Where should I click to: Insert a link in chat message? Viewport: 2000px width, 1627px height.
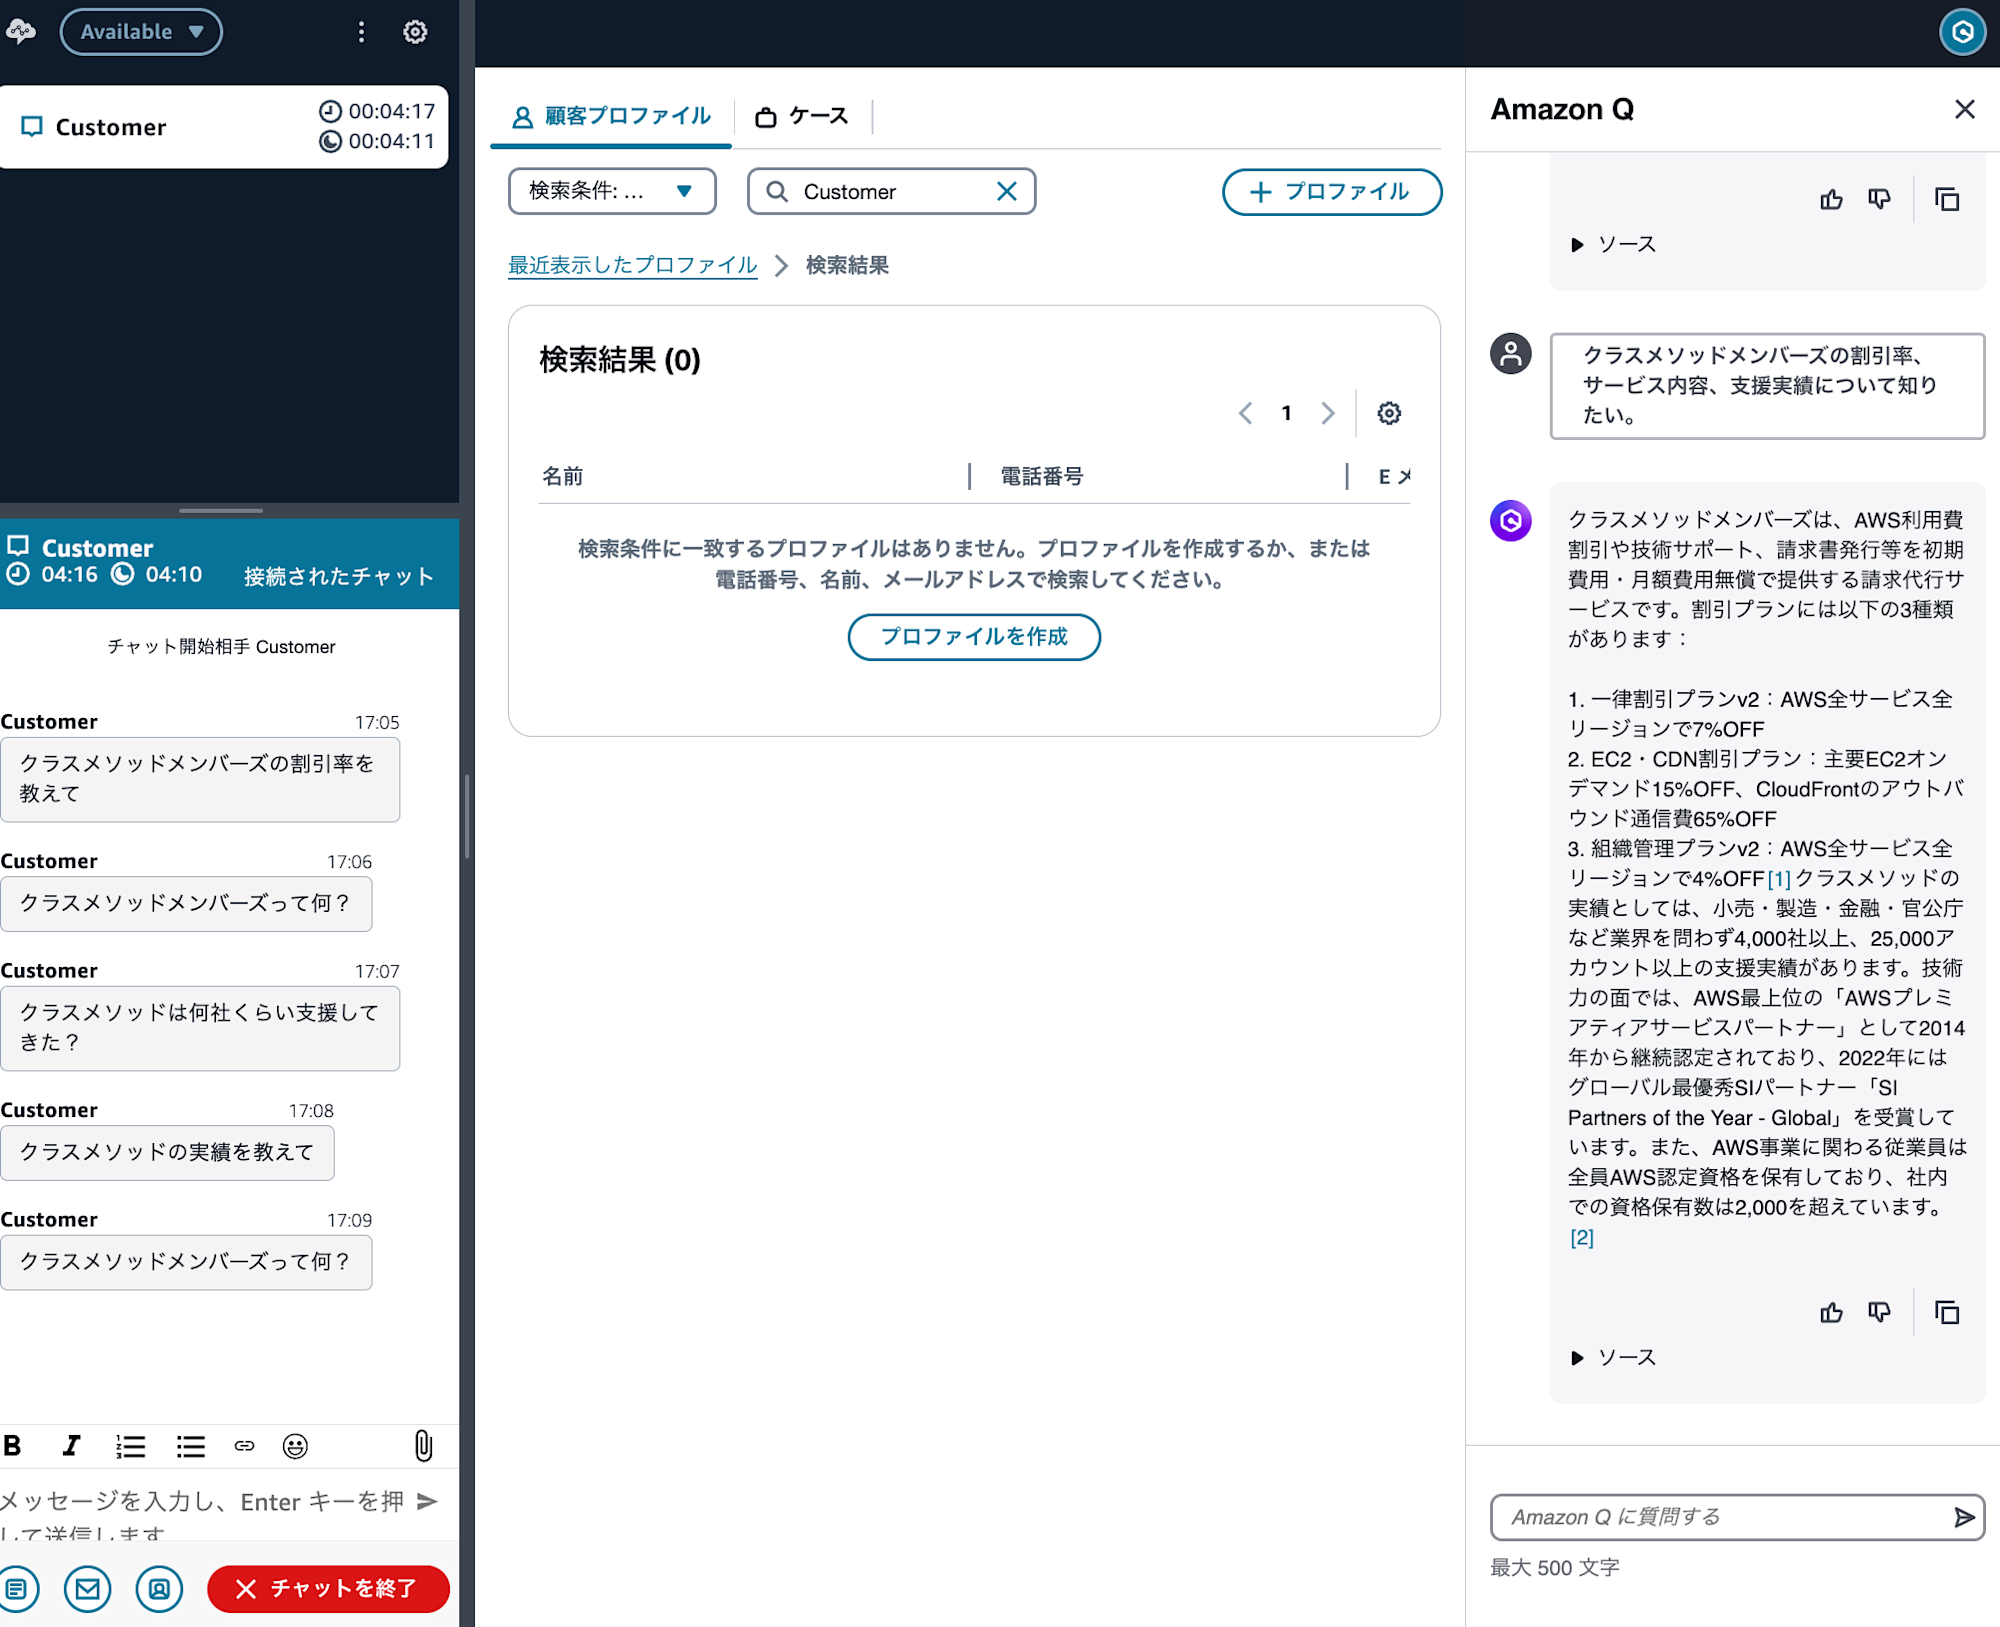pyautogui.click(x=245, y=1446)
